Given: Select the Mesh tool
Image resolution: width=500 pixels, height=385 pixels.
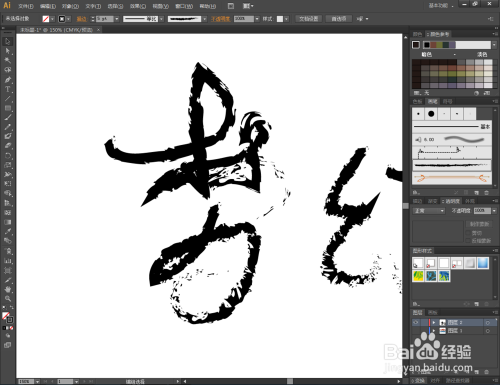Looking at the screenshot, I should click(x=8, y=212).
